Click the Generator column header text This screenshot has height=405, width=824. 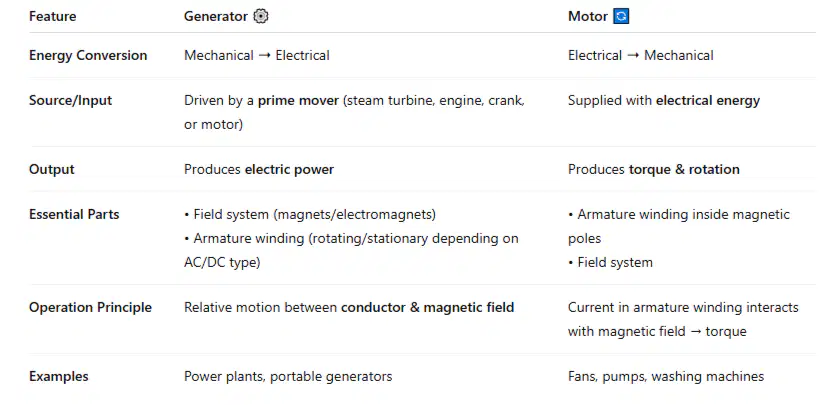215,16
